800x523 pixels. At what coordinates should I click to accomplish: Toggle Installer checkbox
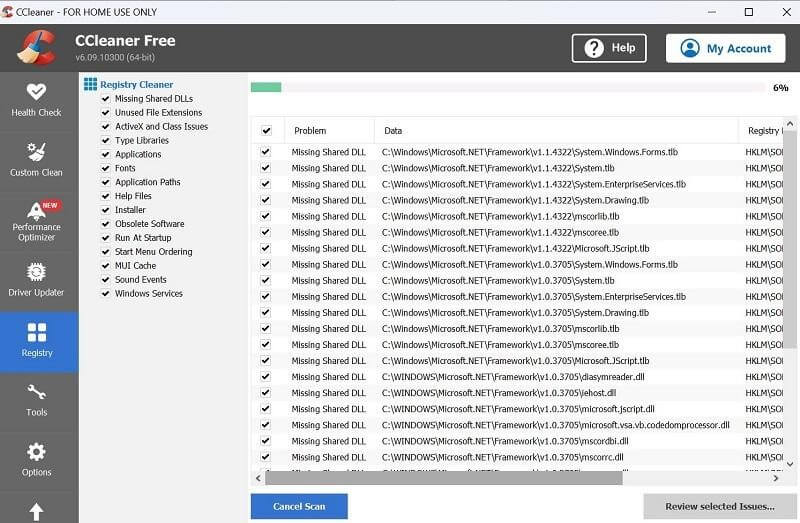click(x=106, y=210)
